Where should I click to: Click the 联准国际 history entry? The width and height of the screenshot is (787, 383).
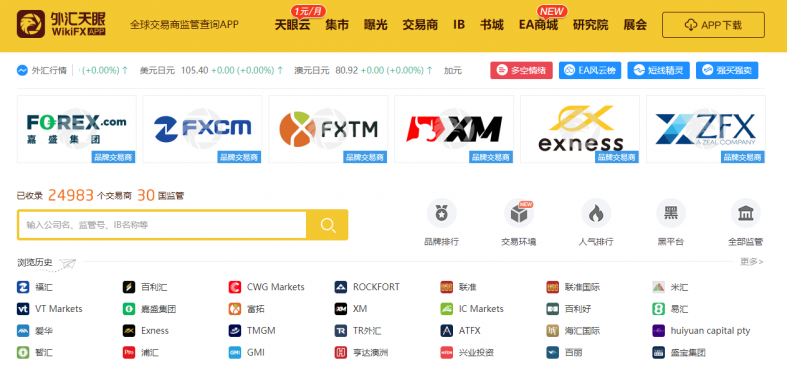(573, 287)
